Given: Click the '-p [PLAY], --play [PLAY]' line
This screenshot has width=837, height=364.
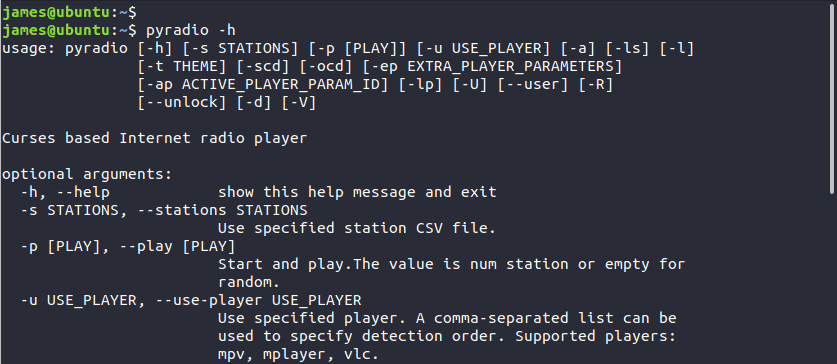Looking at the screenshot, I should click(x=128, y=247).
